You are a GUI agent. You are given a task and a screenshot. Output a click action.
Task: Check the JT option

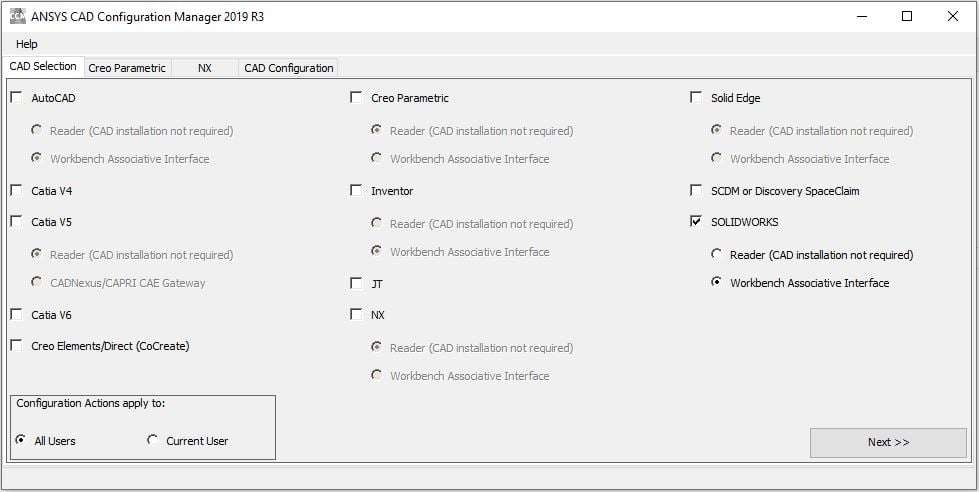[x=356, y=283]
